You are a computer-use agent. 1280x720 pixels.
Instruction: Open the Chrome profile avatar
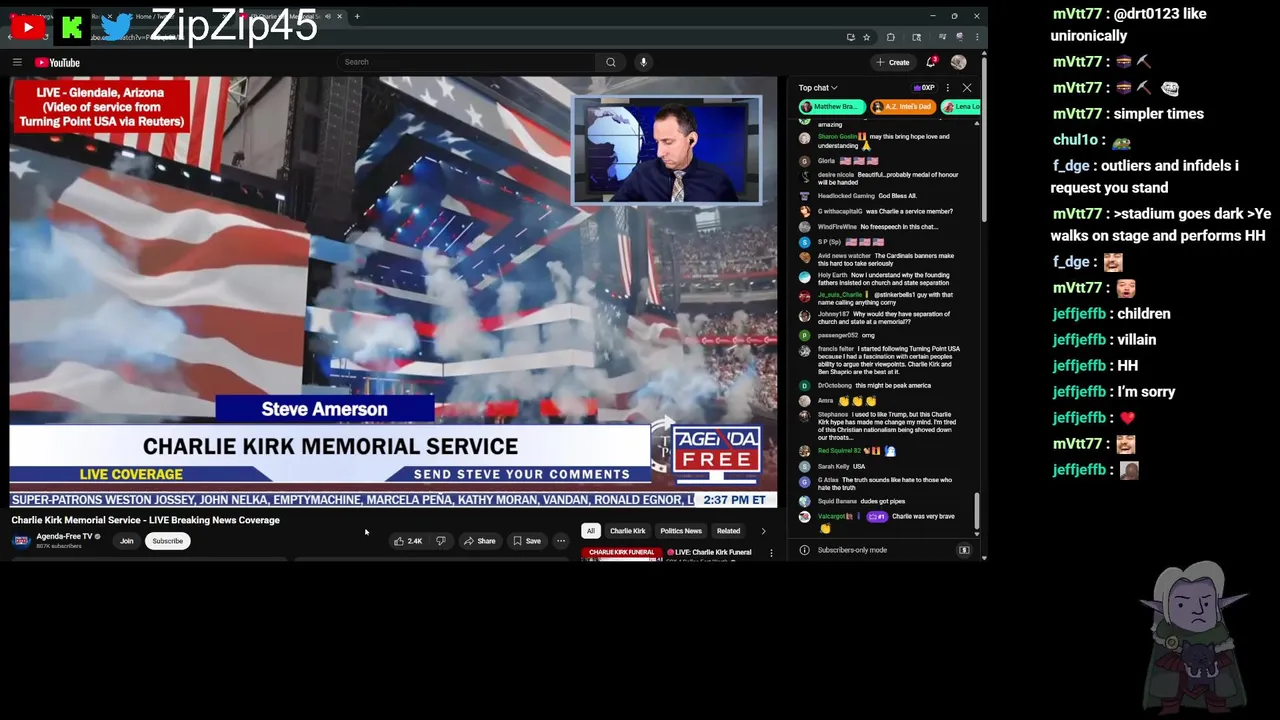pyautogui.click(x=959, y=37)
